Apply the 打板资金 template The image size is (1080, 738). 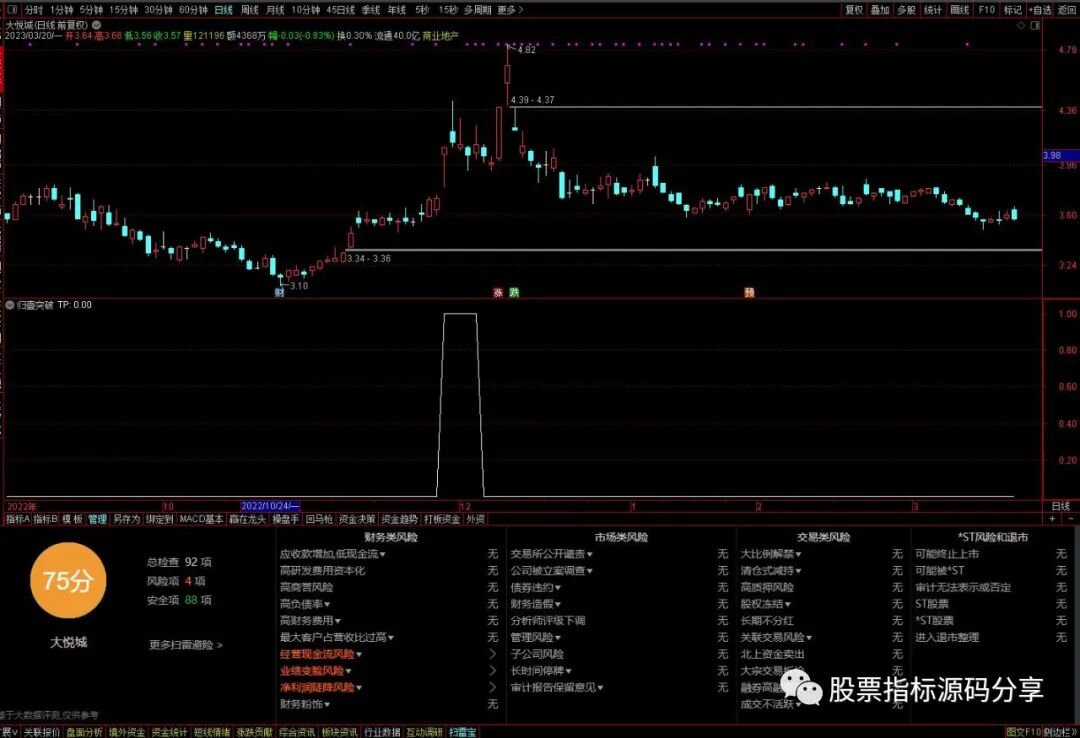[442, 519]
